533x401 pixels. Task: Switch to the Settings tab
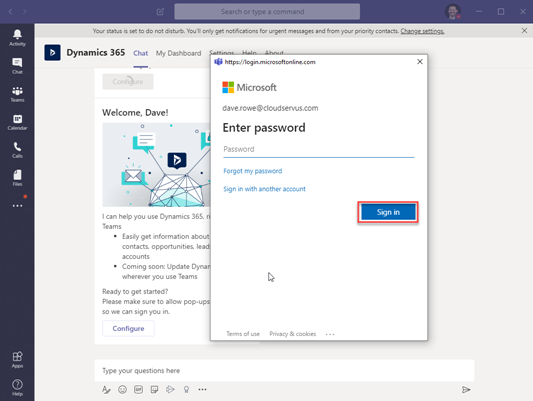click(222, 52)
